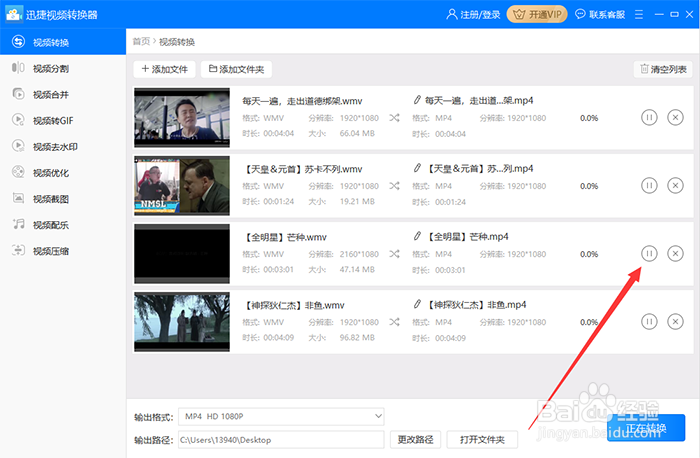Open thumbnail of 非鱼 video

click(x=182, y=322)
